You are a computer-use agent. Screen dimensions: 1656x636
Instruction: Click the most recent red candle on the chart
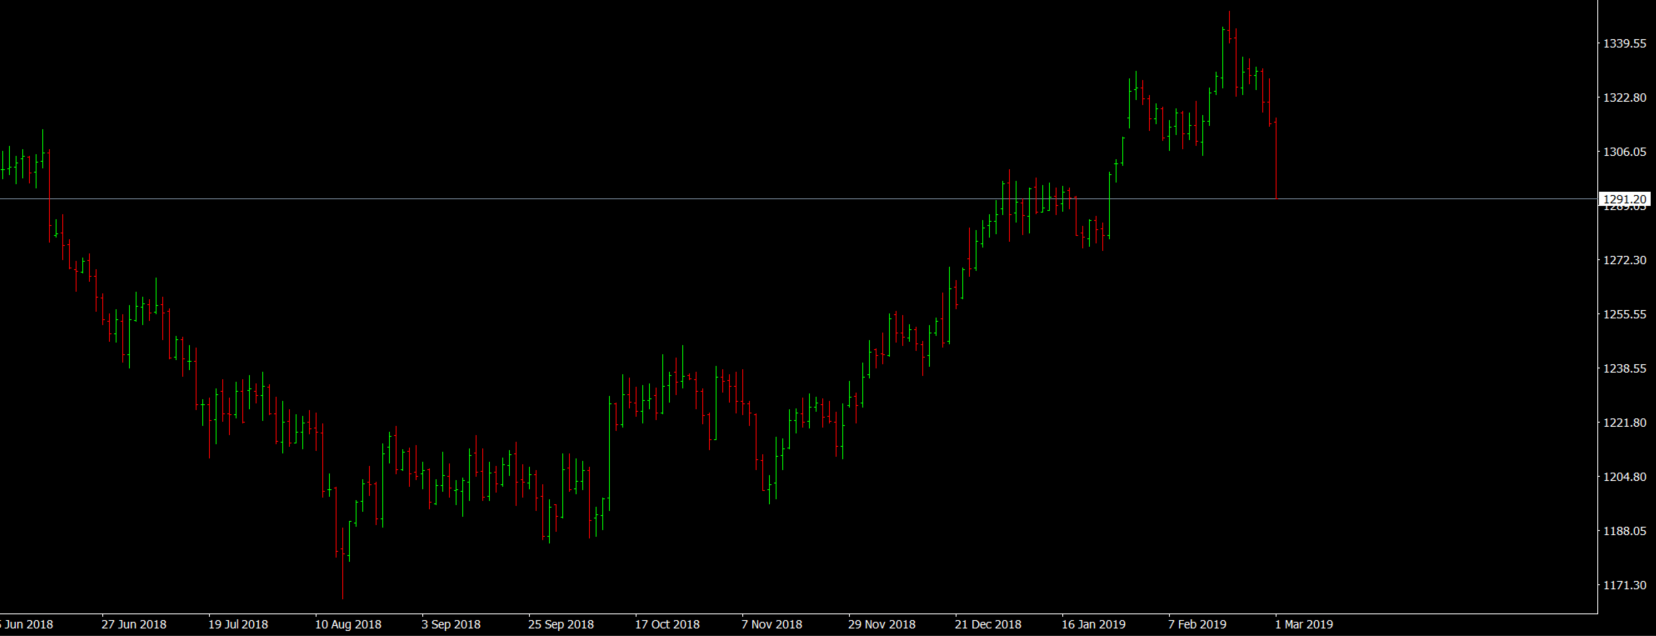coord(1277,159)
